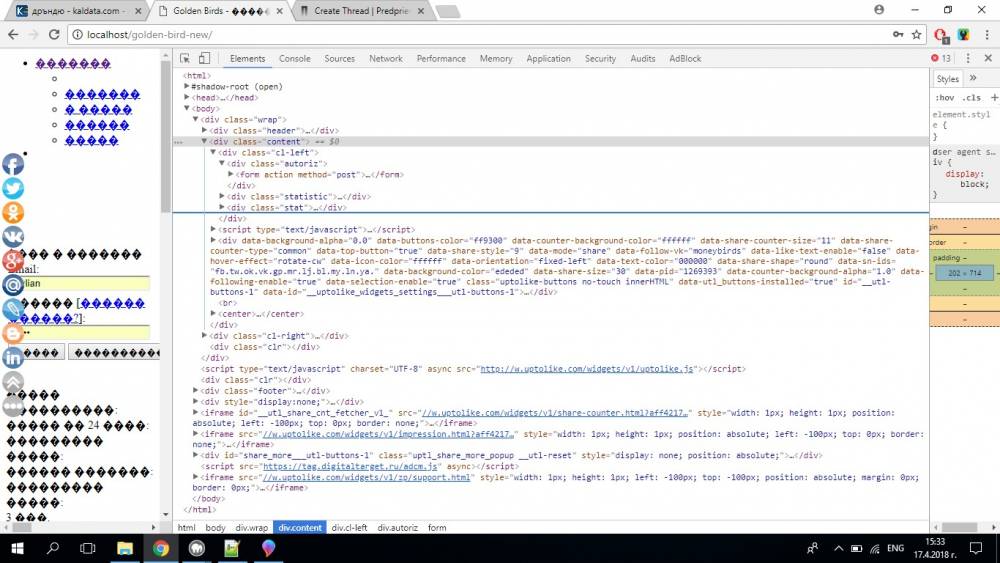This screenshot has height=563, width=1000.
Task: Click the red Opera-style extension icon
Action: [941, 35]
